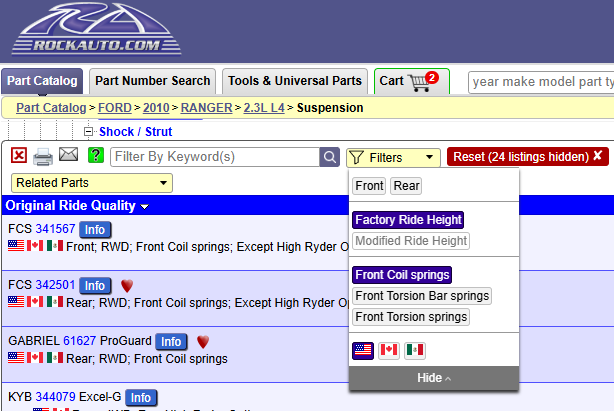Click Mexico flag in FCS 341567 row
This screenshot has width=614, height=411.
[55, 246]
